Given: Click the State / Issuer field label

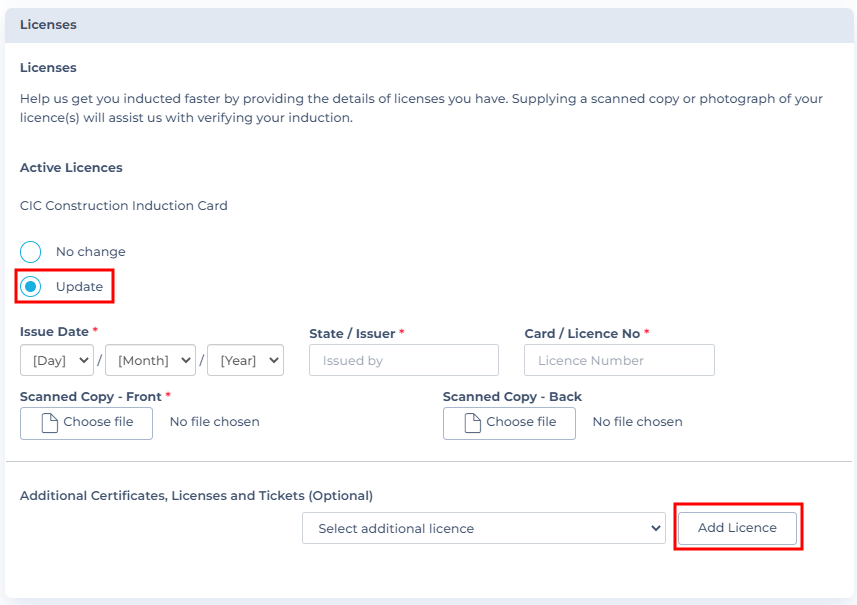Looking at the screenshot, I should [x=352, y=333].
